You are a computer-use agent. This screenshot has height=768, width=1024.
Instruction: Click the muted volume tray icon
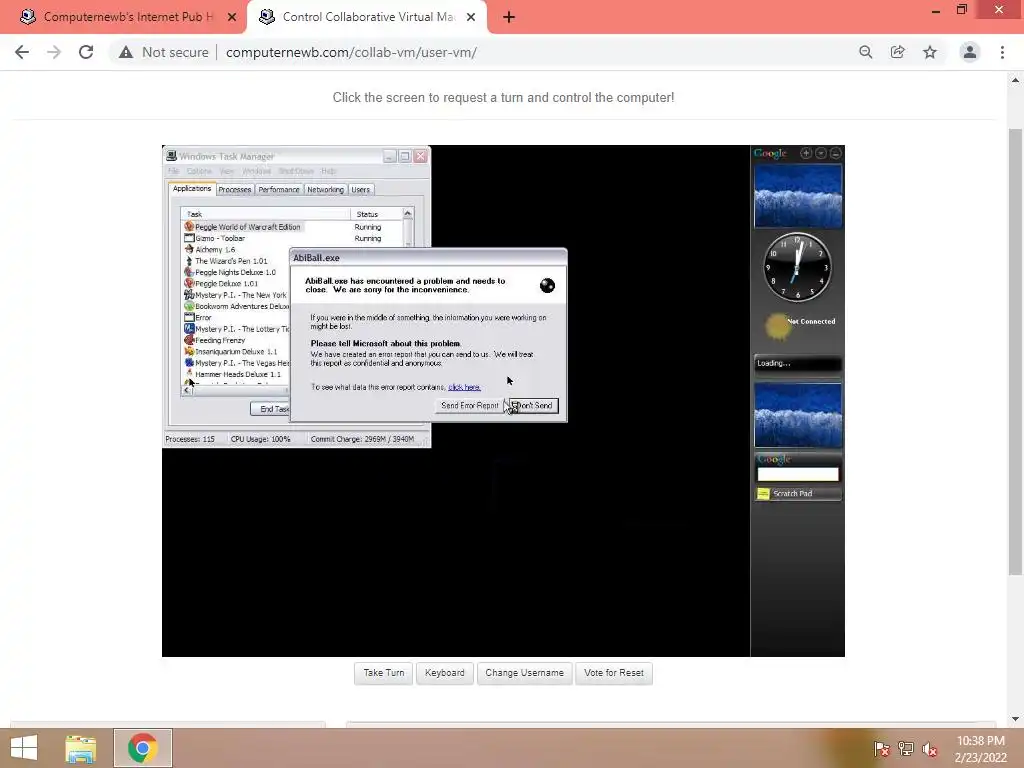coord(930,749)
